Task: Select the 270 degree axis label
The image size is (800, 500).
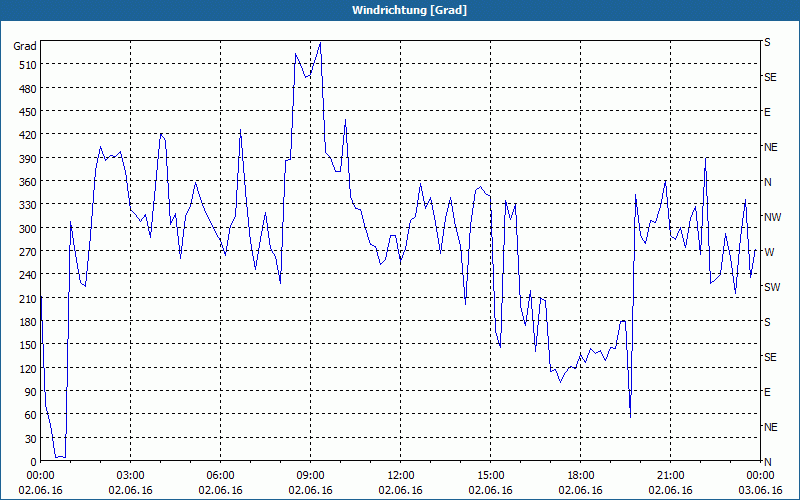Action: pyautogui.click(x=28, y=252)
